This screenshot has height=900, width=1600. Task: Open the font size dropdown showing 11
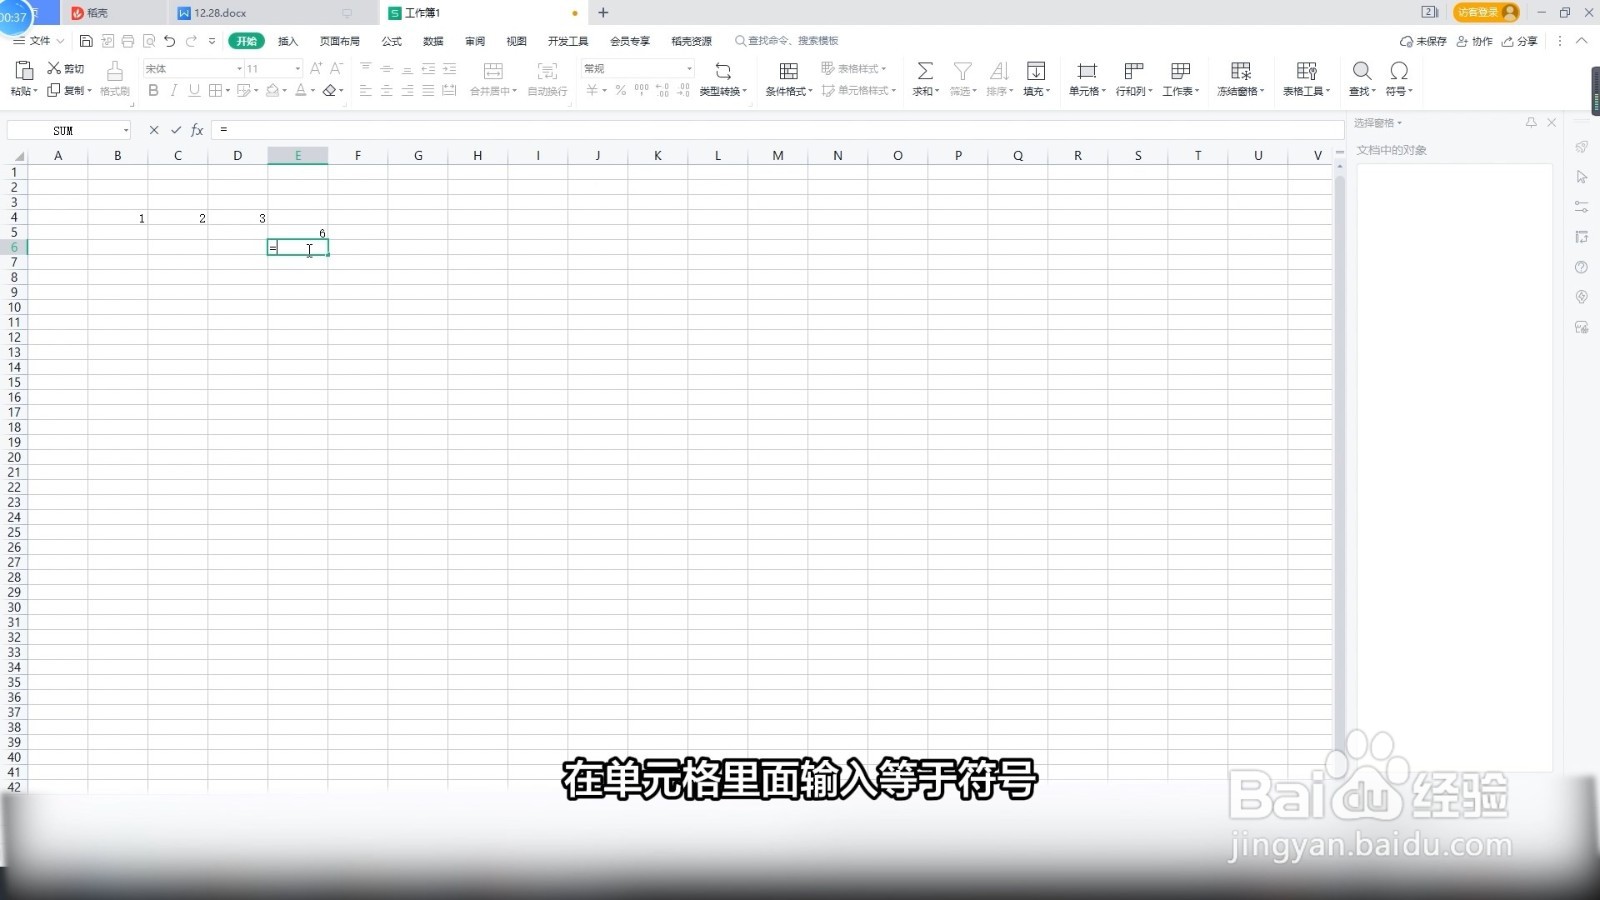(x=297, y=68)
